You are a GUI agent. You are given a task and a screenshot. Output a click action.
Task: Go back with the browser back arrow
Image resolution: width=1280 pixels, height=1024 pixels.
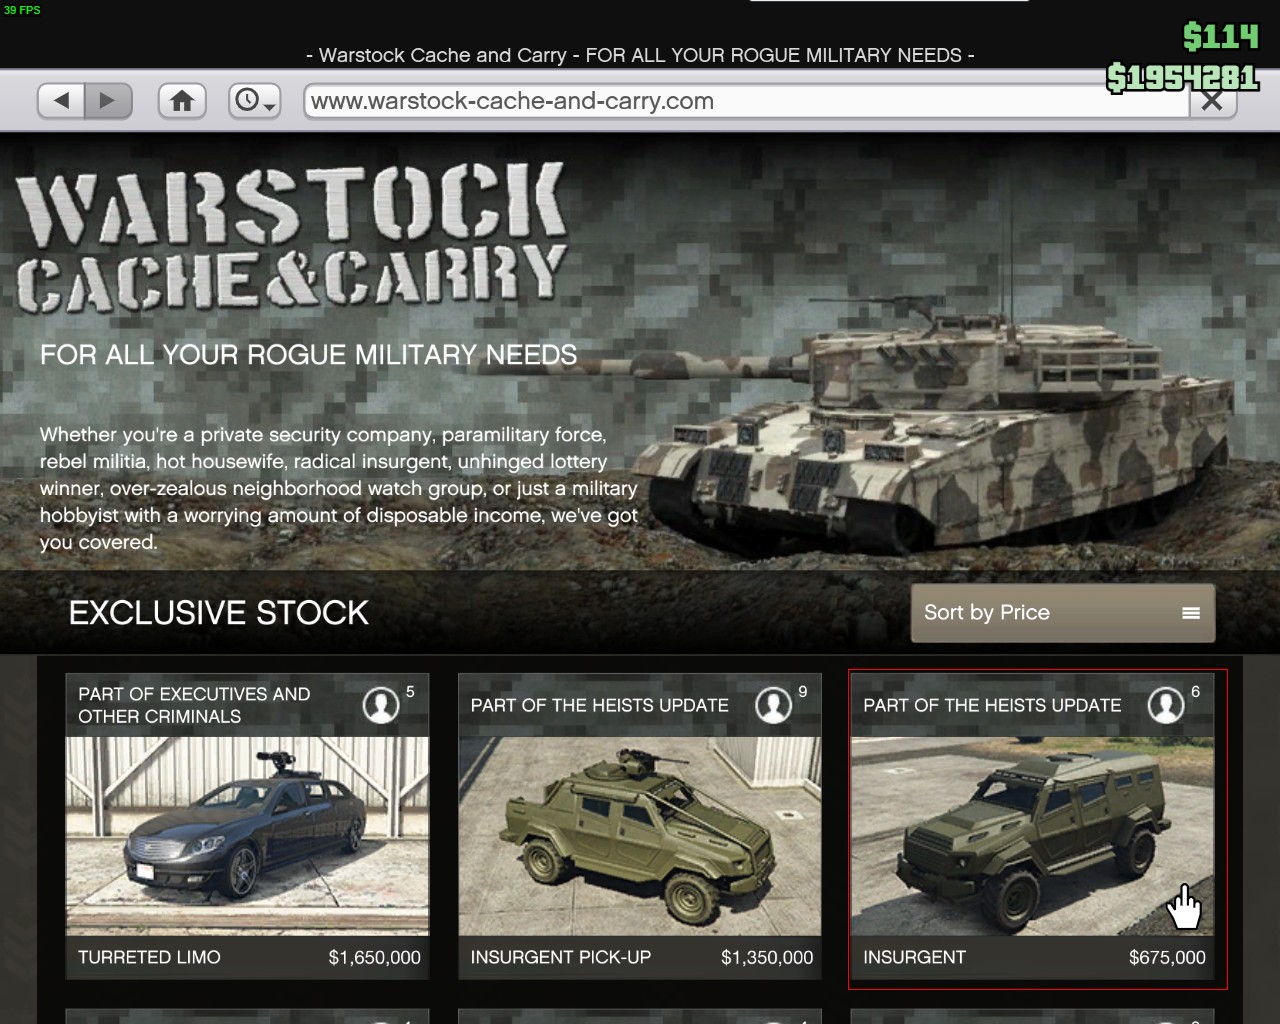coord(61,100)
